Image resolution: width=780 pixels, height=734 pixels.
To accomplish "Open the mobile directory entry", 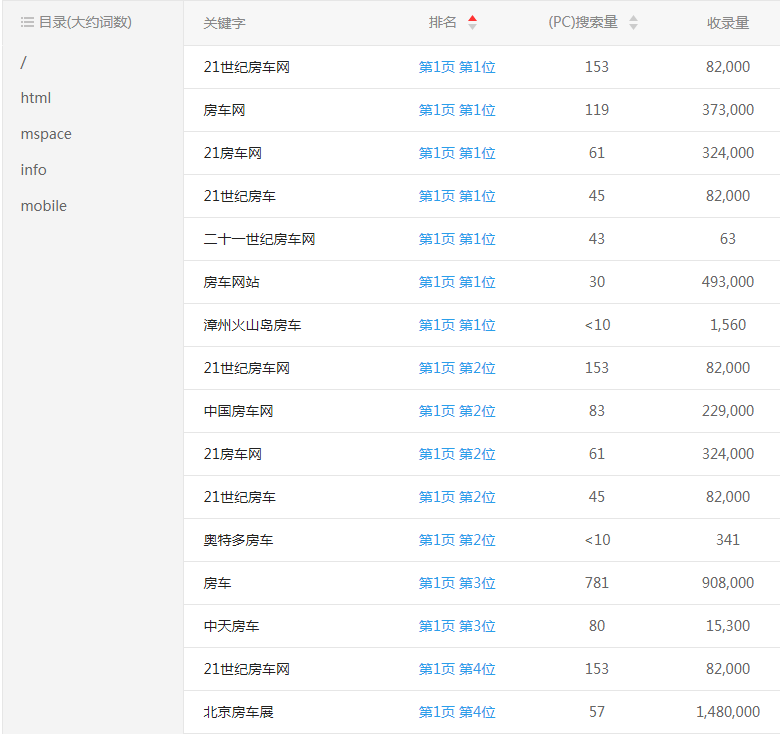I will click(44, 206).
